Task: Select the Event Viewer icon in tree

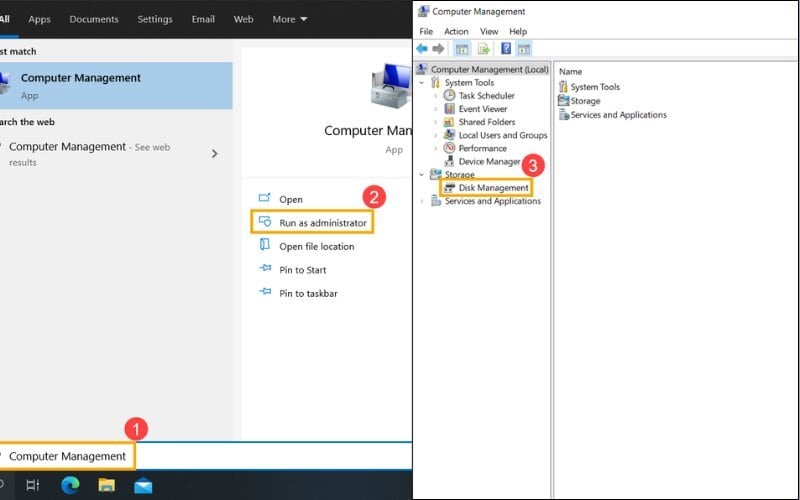Action: [x=449, y=109]
